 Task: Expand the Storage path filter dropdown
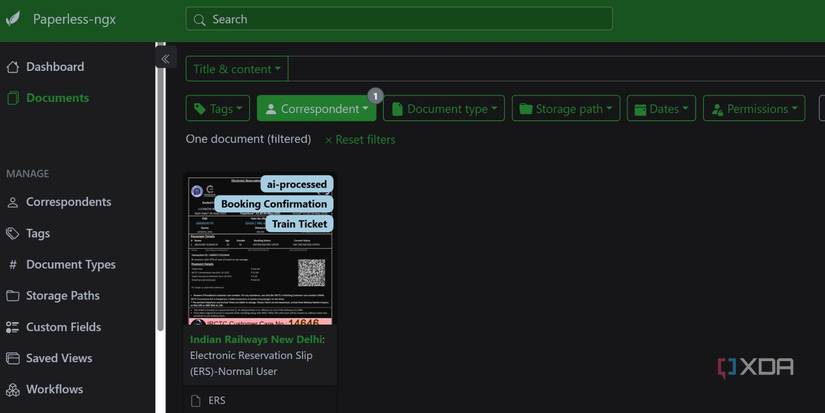[566, 108]
